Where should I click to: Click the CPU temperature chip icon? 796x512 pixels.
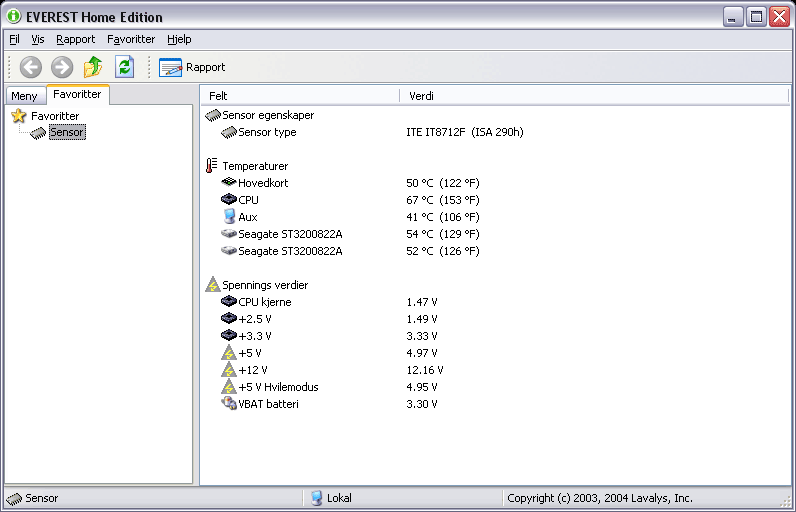(x=229, y=199)
